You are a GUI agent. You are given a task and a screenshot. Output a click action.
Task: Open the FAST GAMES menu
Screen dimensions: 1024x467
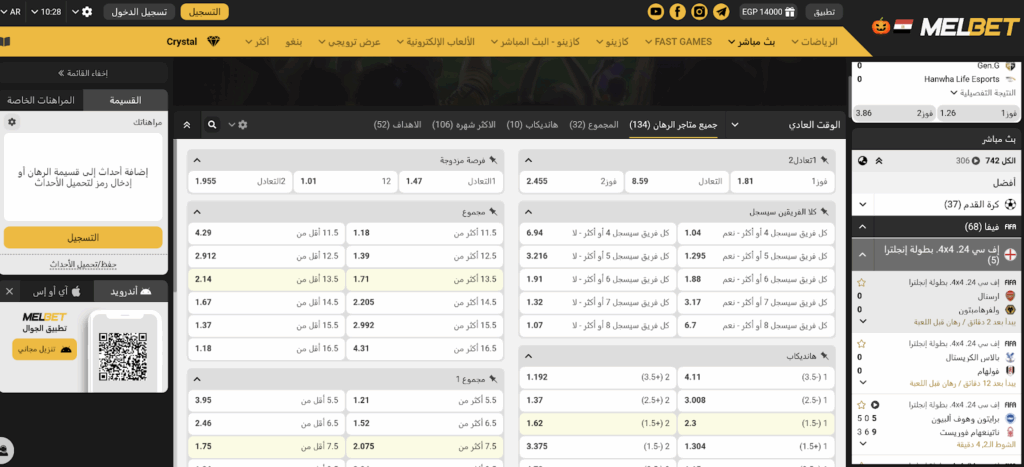click(x=678, y=41)
